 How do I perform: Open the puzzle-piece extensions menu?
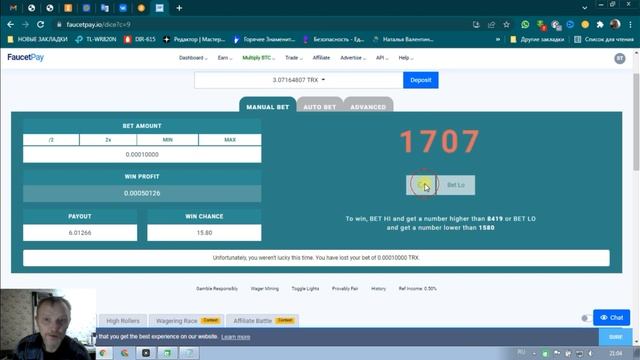(600, 24)
